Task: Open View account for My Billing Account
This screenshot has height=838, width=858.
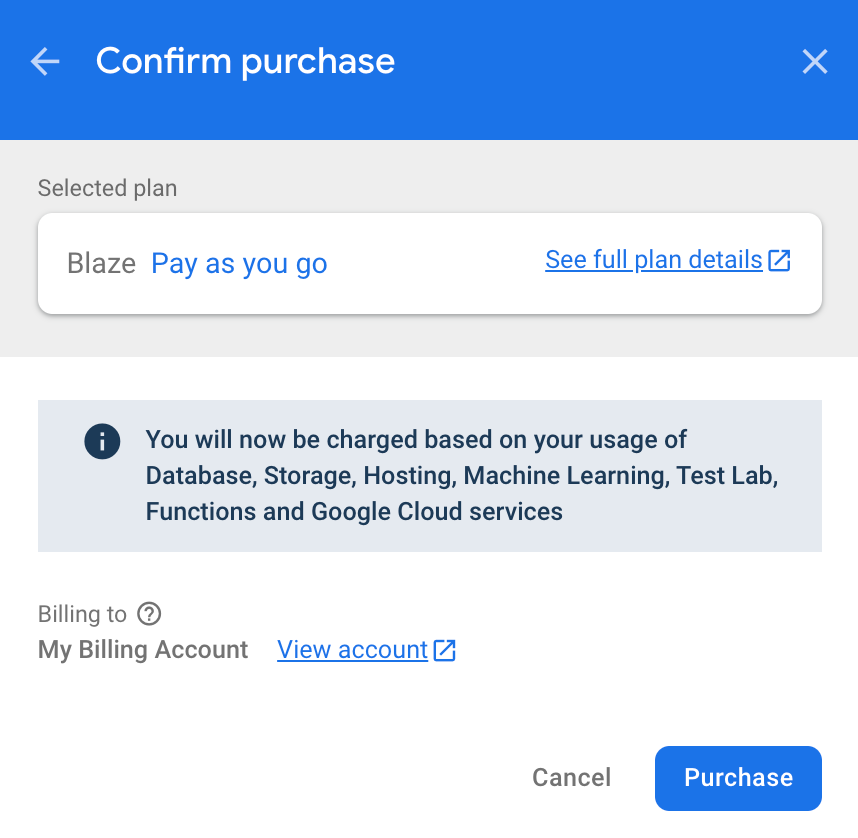Action: [x=352, y=649]
